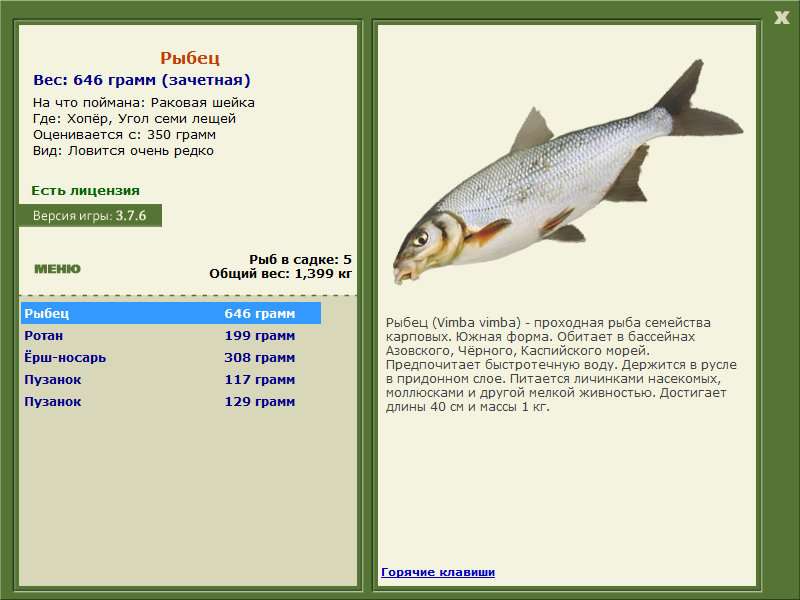Select the Пузанок 117 грамм row
Viewport: 800px width, 600px height.
pyautogui.click(x=171, y=380)
